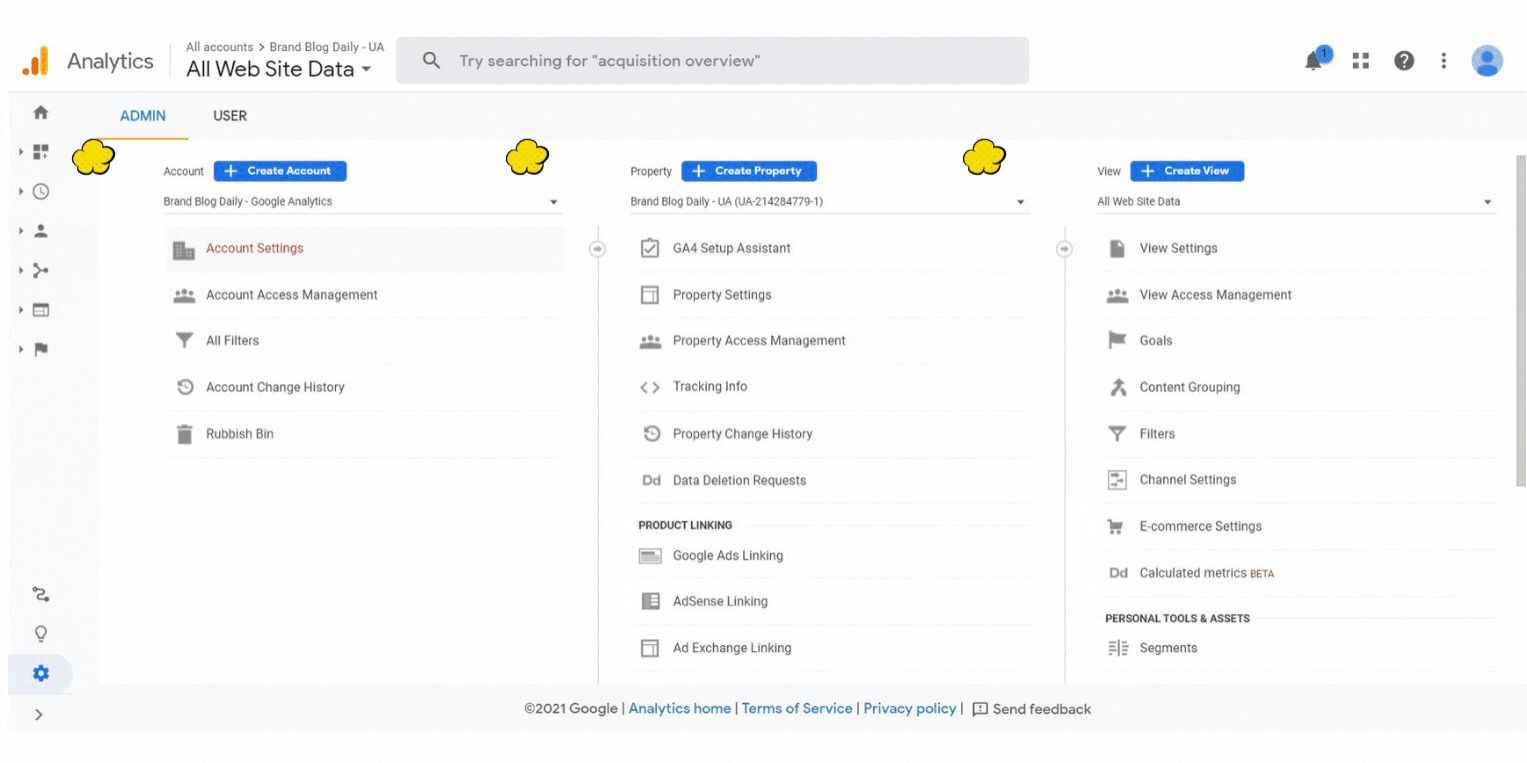Viewport: 1527px width, 763px height.
Task: Click the view Filters funnel icon
Action: coord(1117,434)
